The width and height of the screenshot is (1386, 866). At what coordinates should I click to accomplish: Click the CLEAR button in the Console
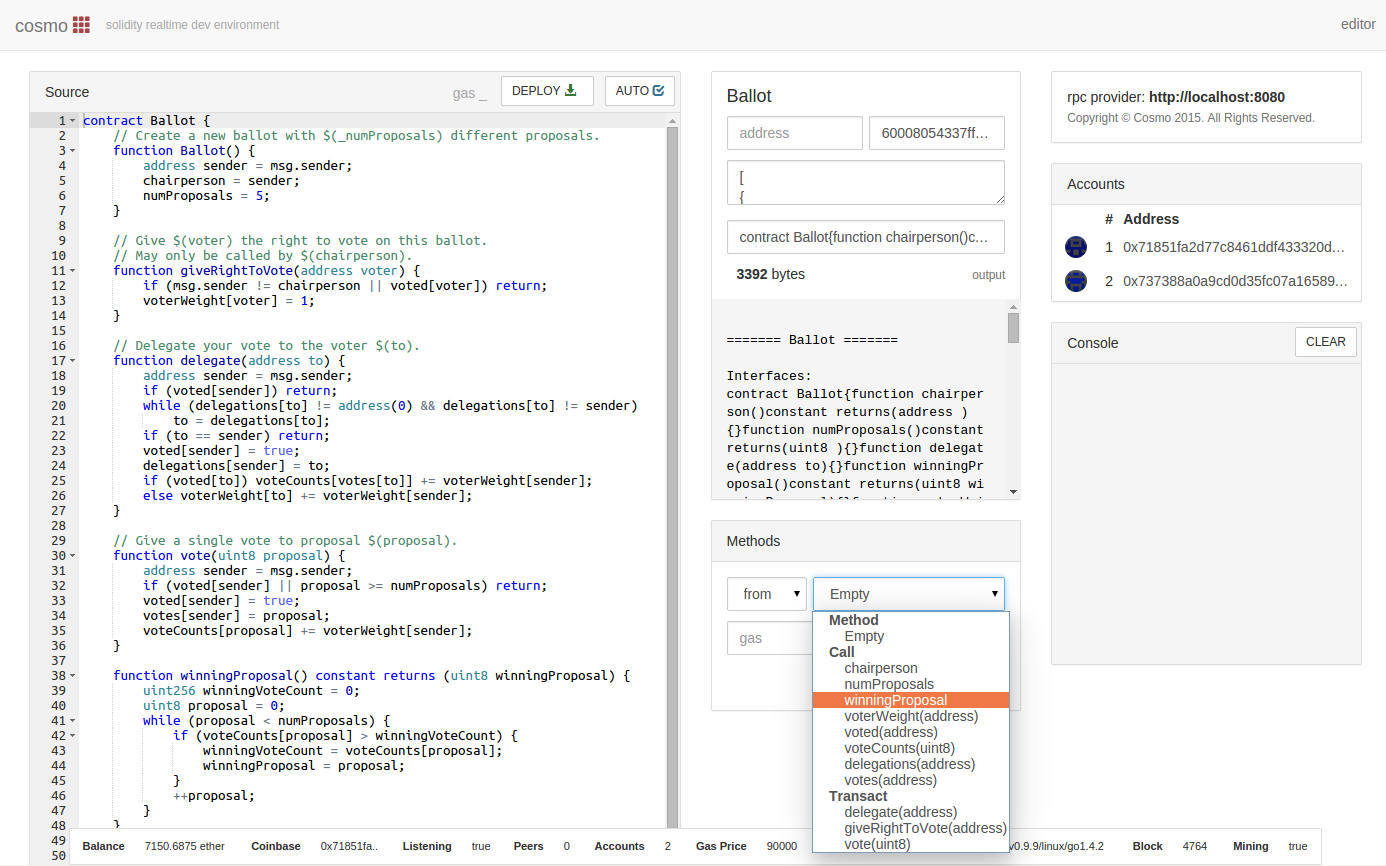coord(1325,341)
